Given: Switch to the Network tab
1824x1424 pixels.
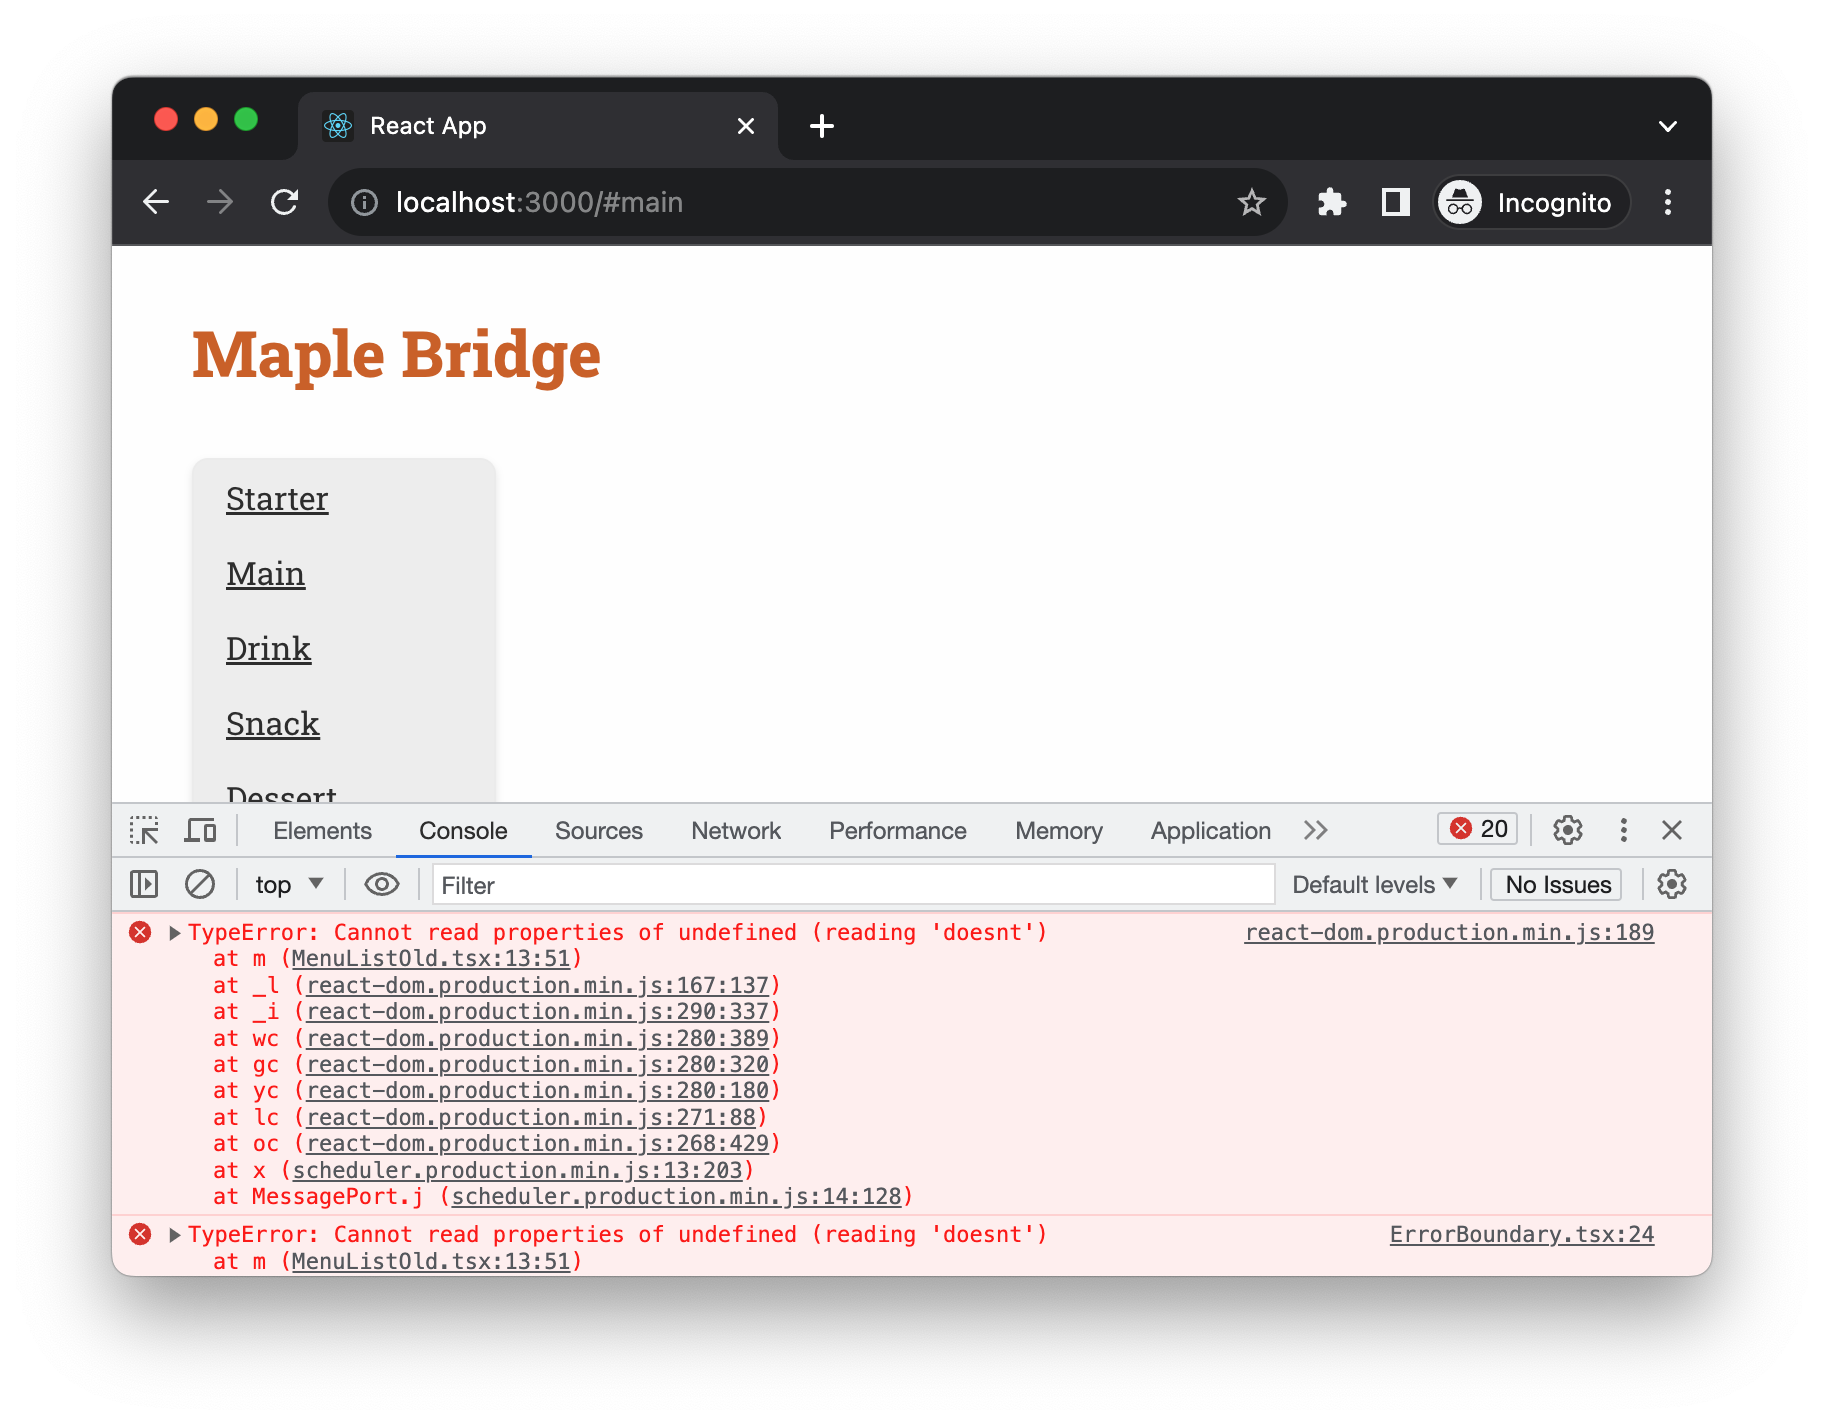Looking at the screenshot, I should tap(735, 830).
